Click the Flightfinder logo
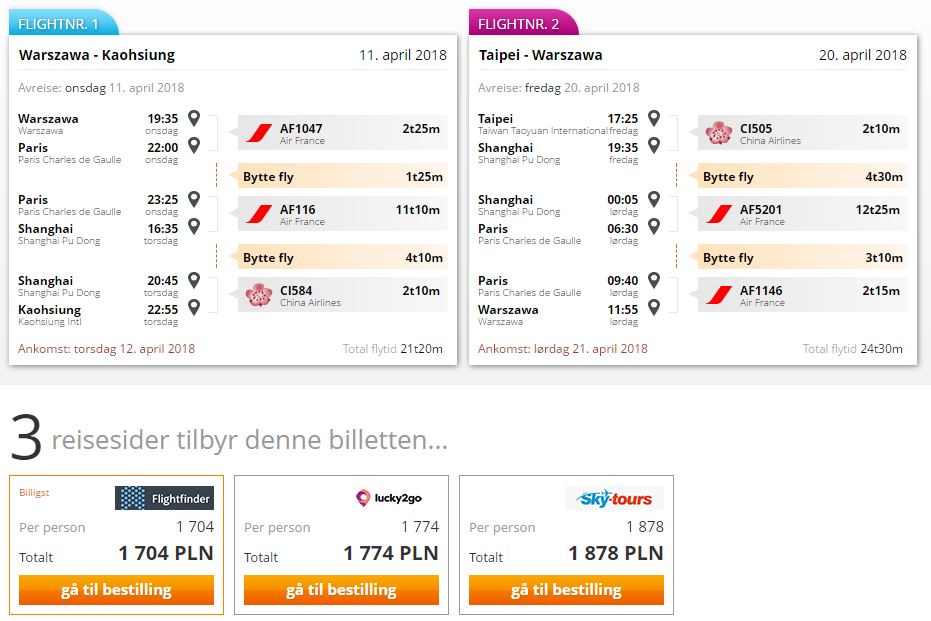The height and width of the screenshot is (621, 931). [164, 498]
